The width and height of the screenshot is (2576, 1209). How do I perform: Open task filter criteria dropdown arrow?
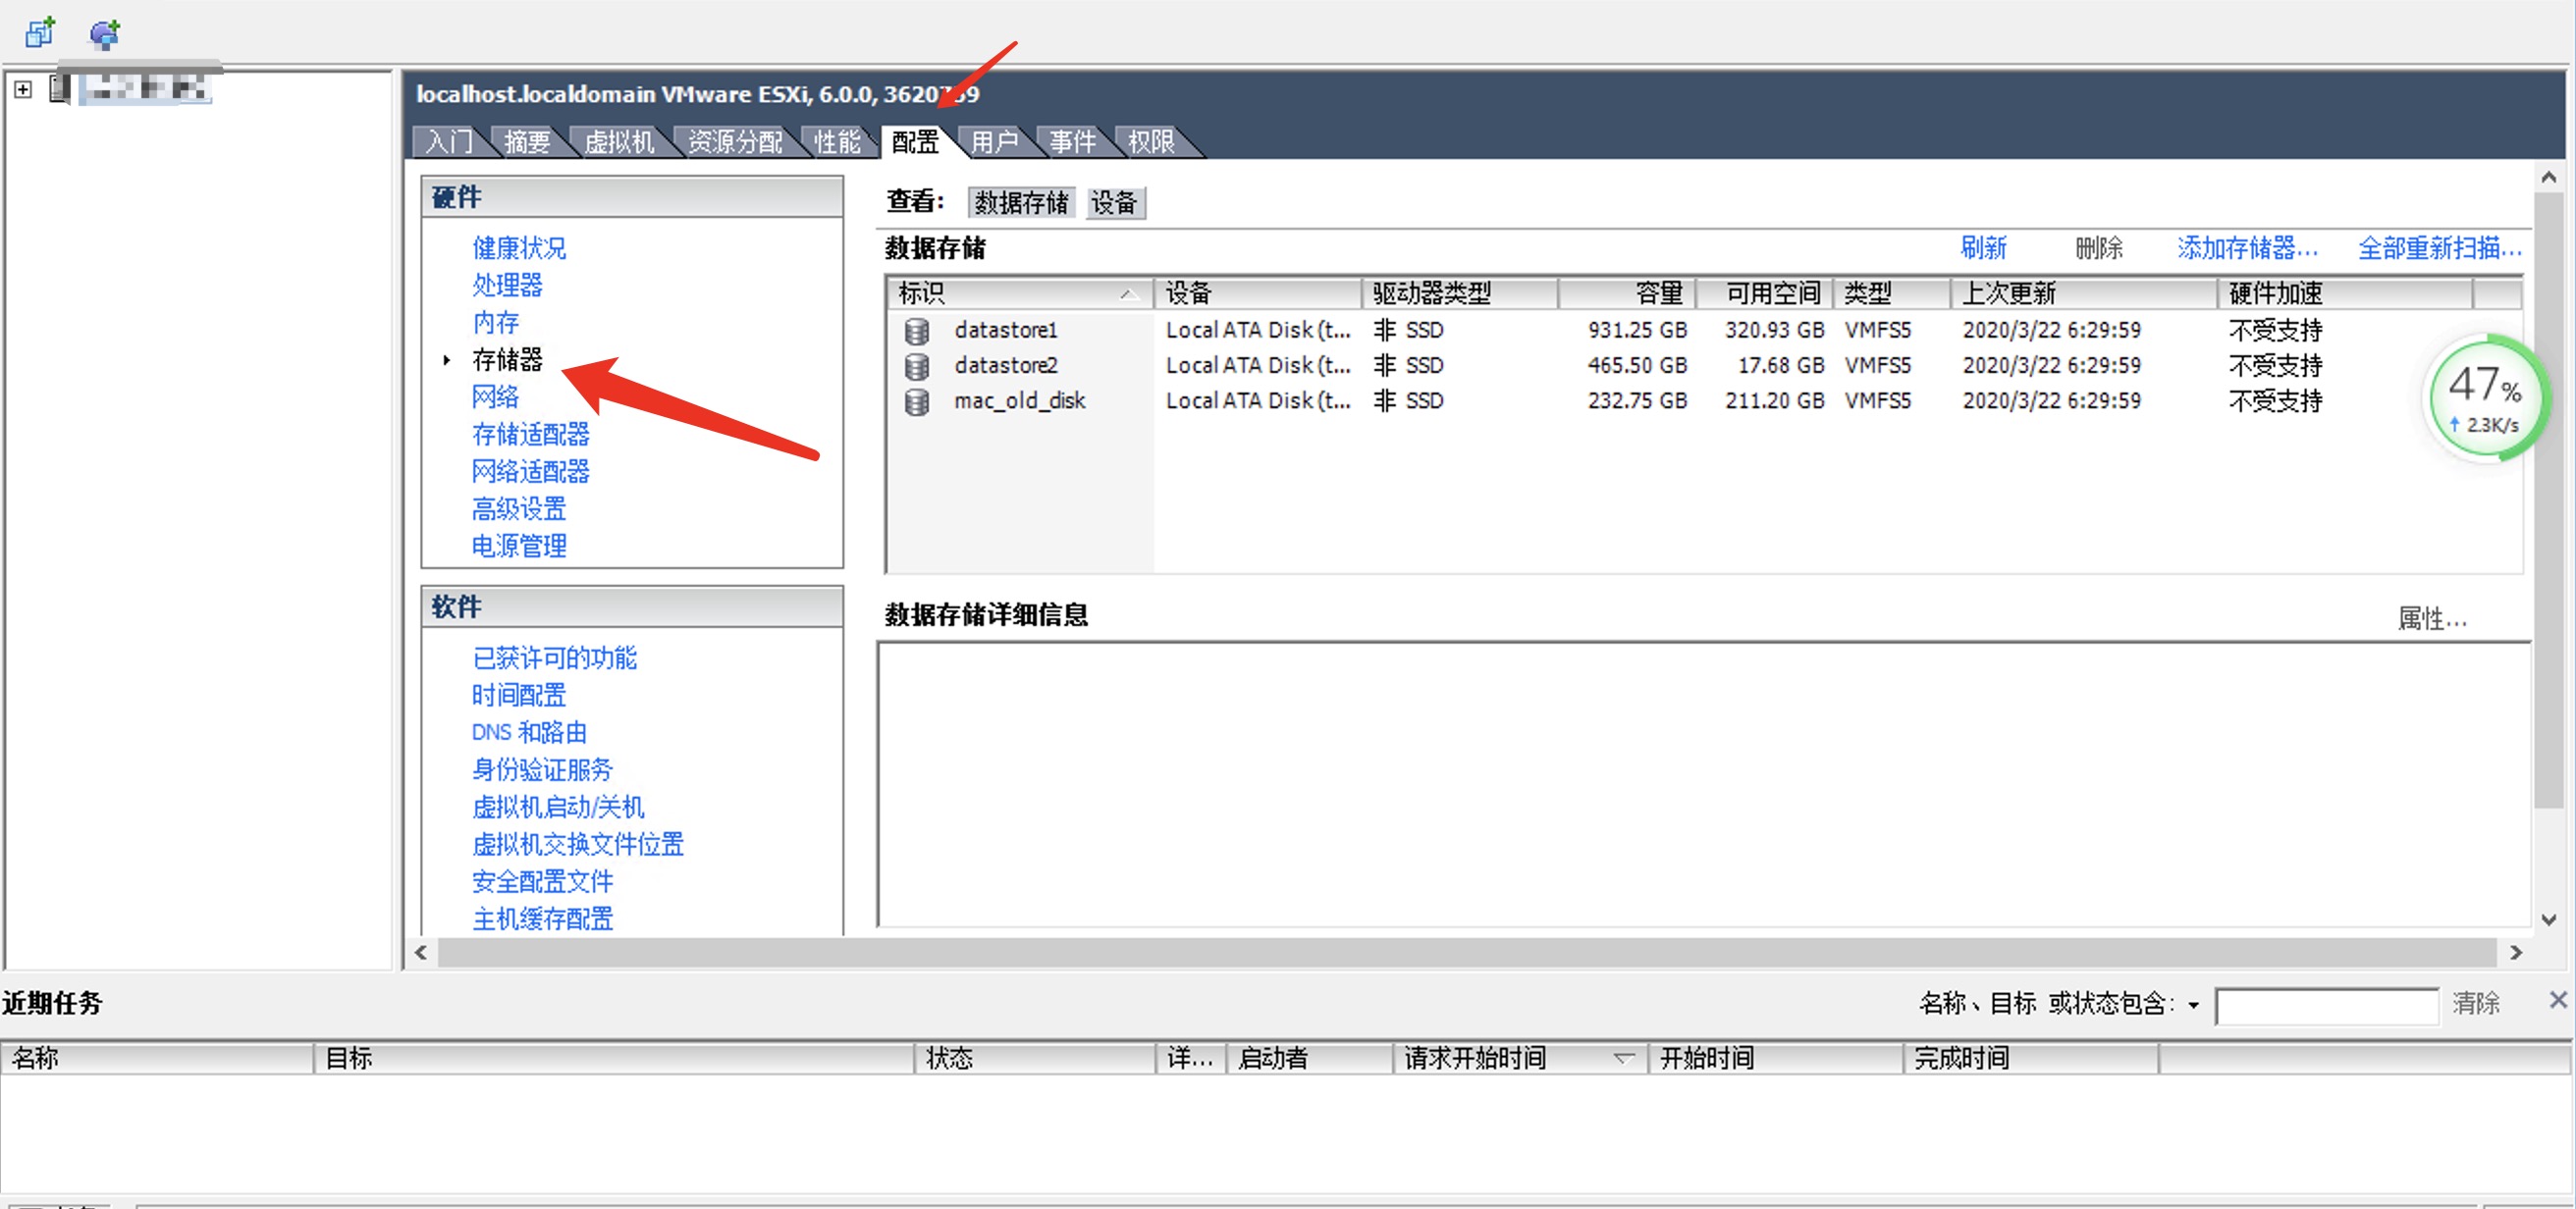2193,1005
